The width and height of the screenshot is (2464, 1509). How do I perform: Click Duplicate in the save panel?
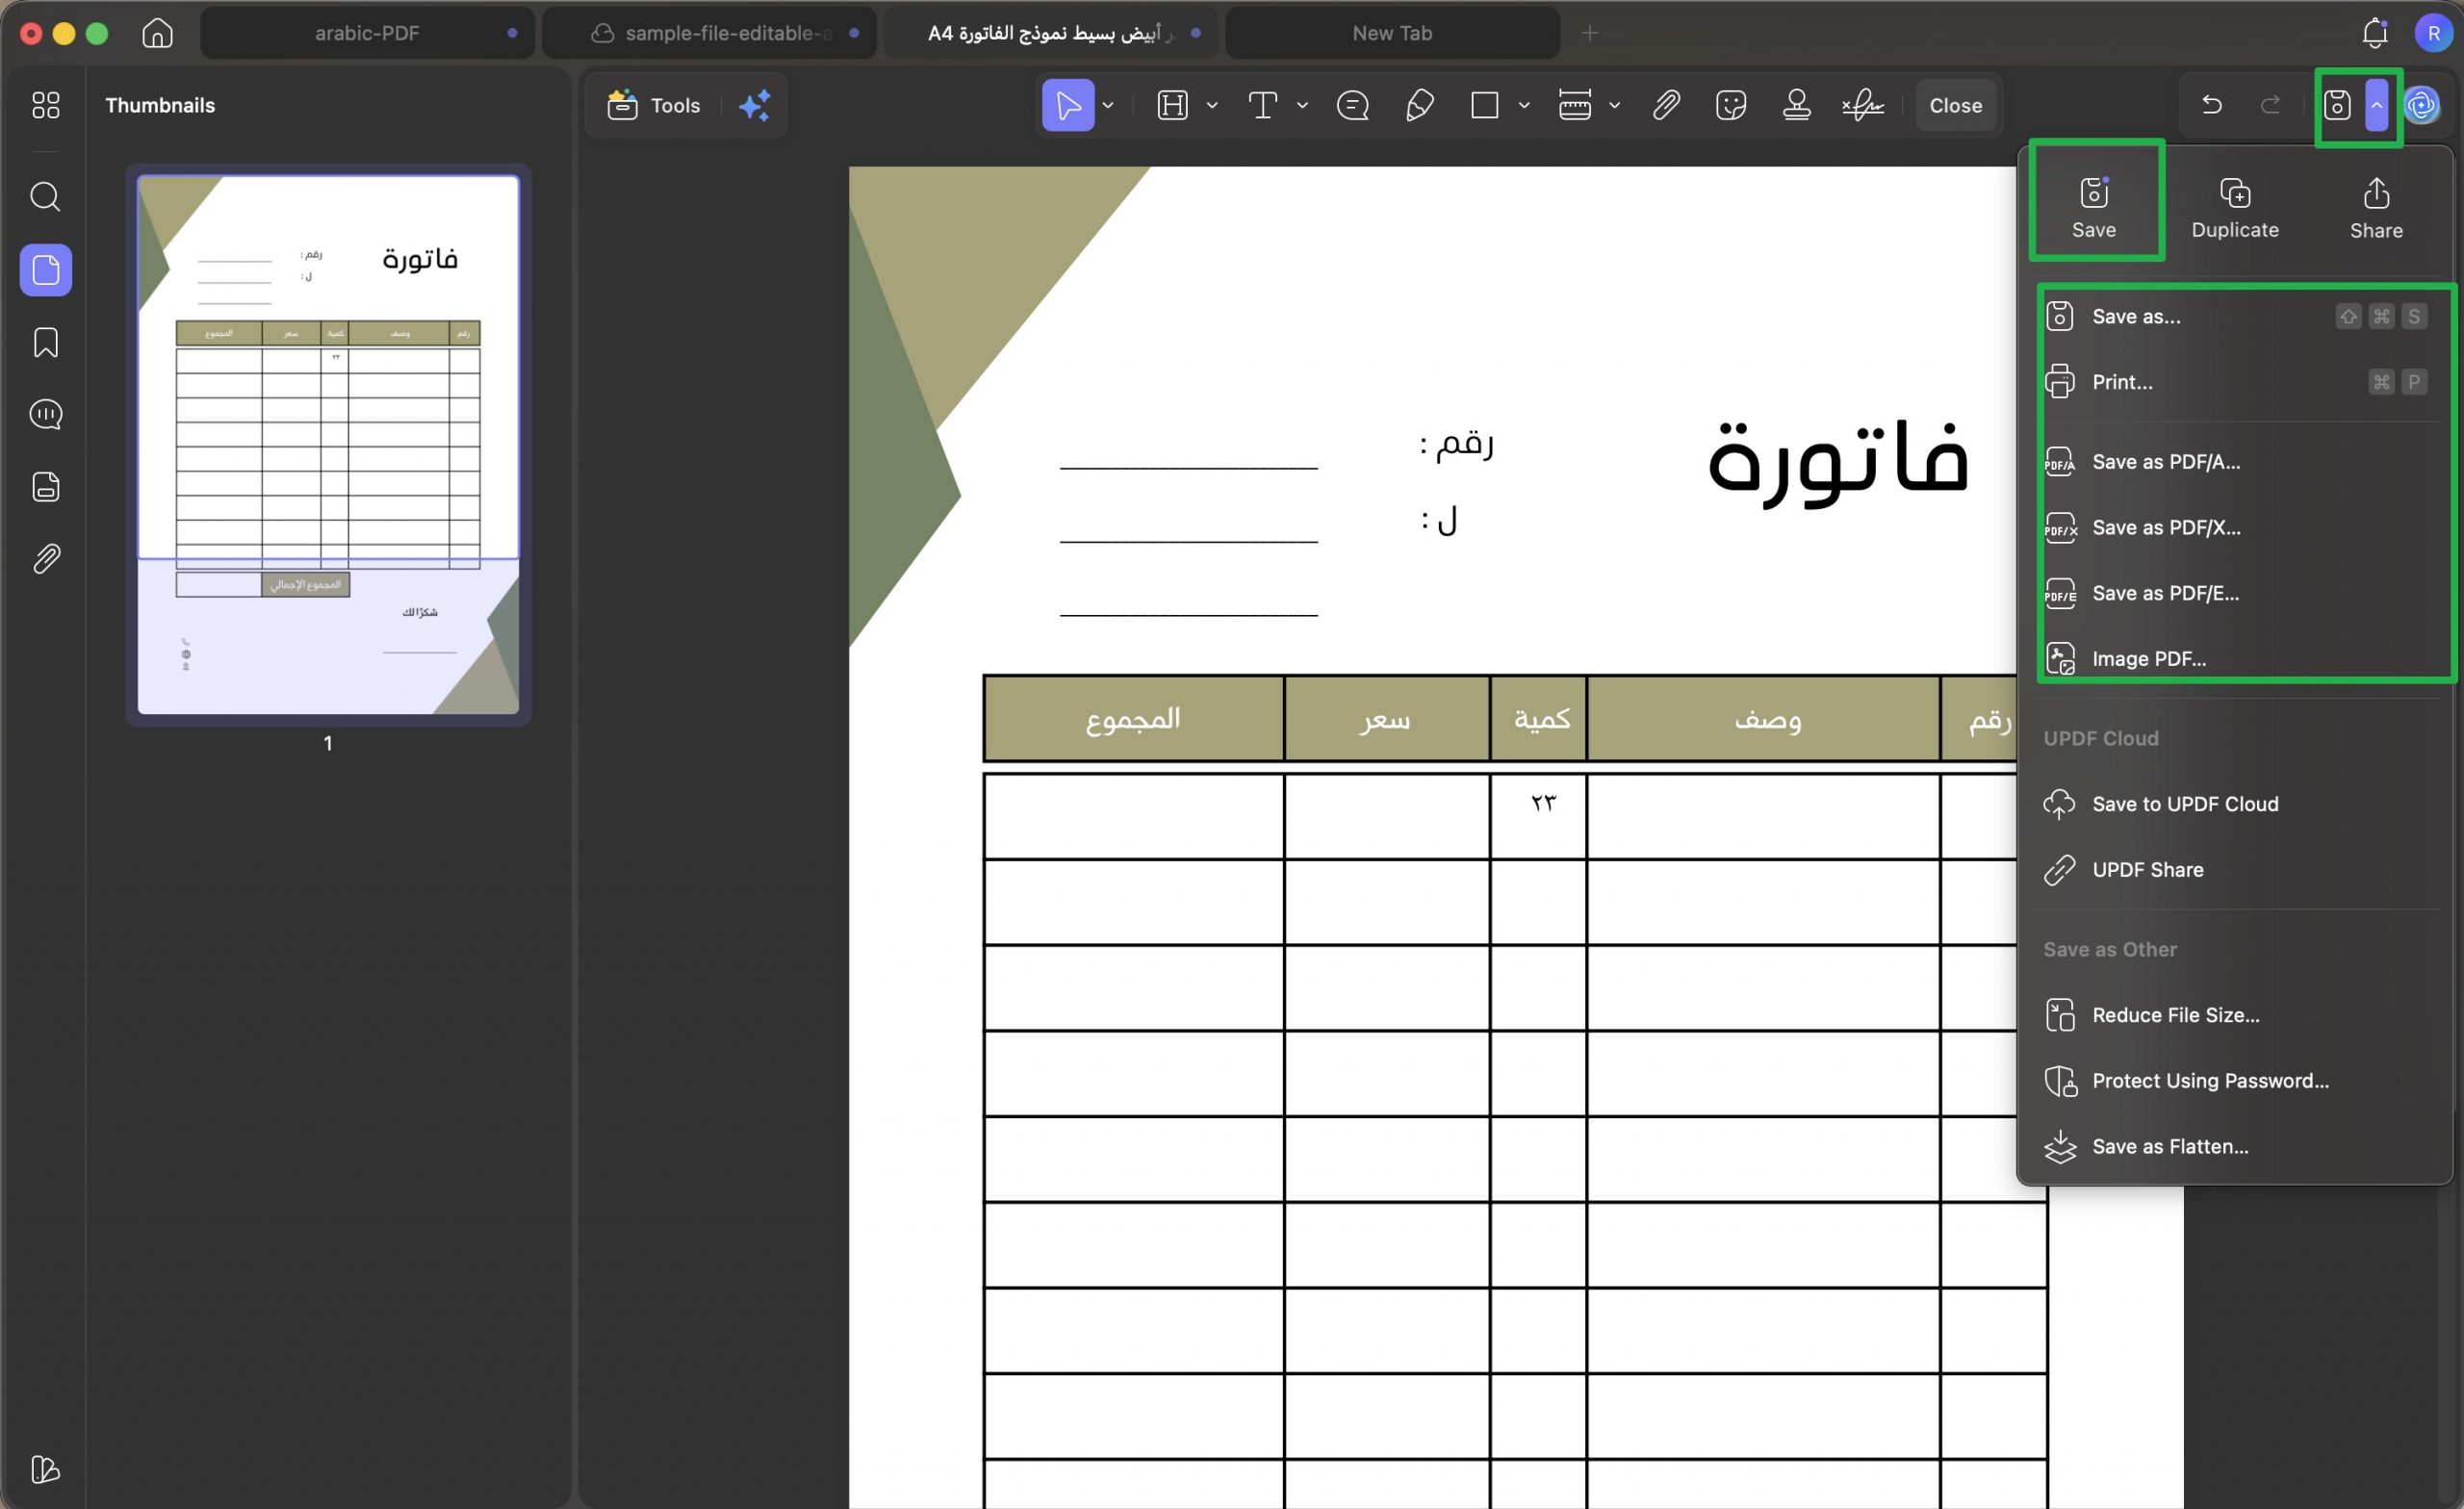point(2235,207)
